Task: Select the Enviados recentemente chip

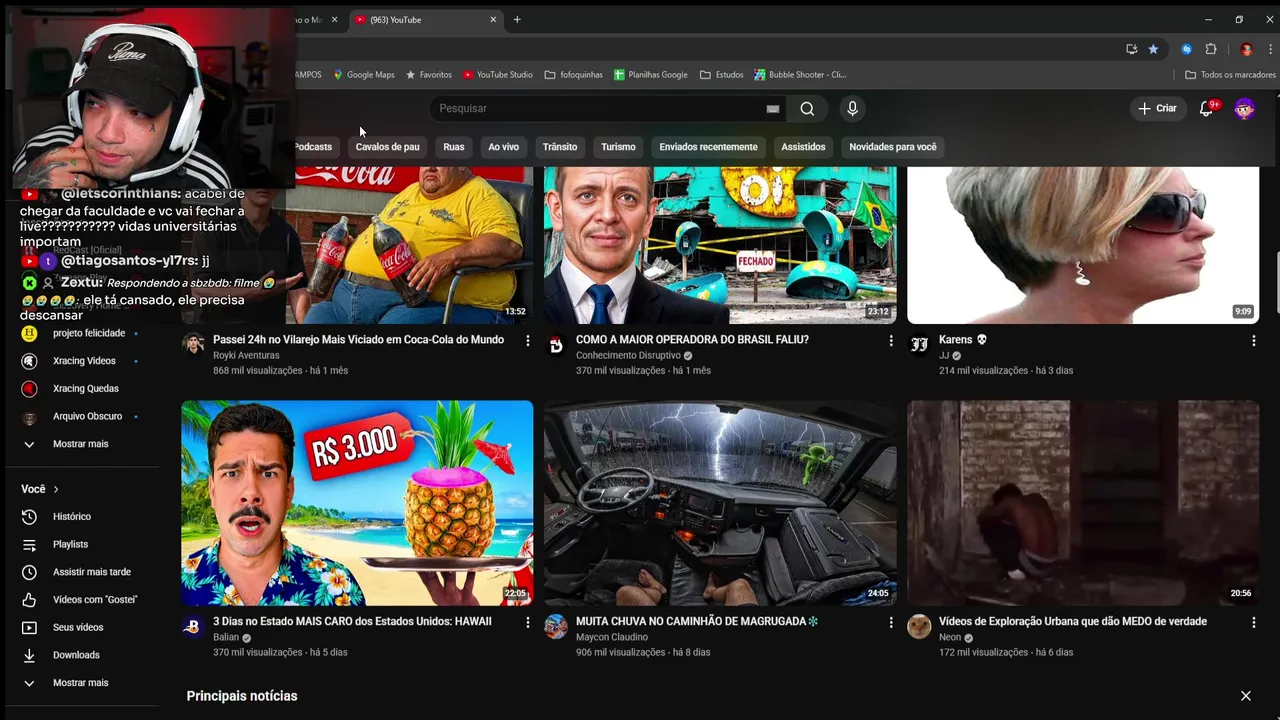Action: pyautogui.click(x=708, y=147)
